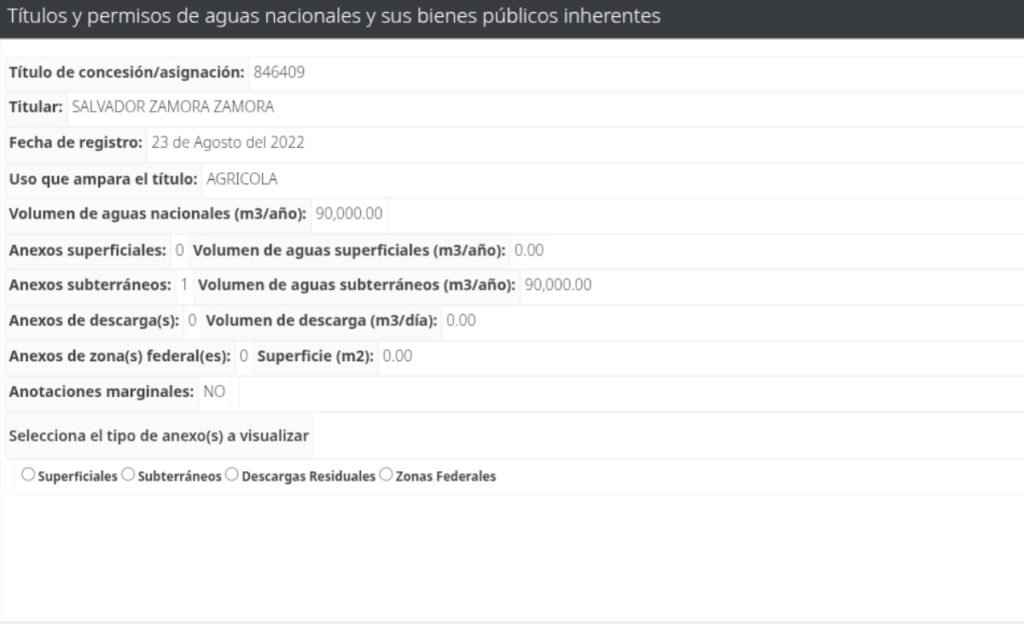The width and height of the screenshot is (1024, 630).
Task: Click the Superficie (m2) label
Action: point(315,356)
